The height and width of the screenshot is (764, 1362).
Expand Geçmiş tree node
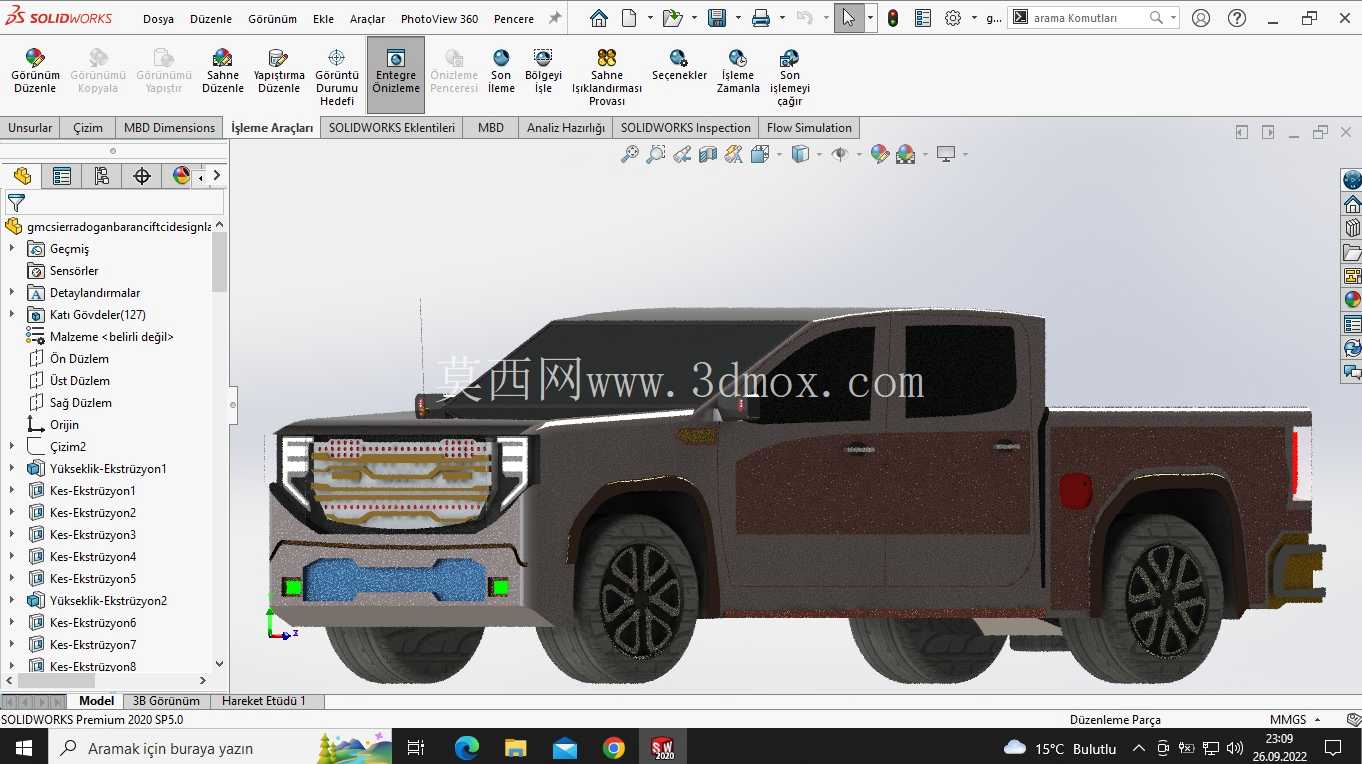coord(12,249)
